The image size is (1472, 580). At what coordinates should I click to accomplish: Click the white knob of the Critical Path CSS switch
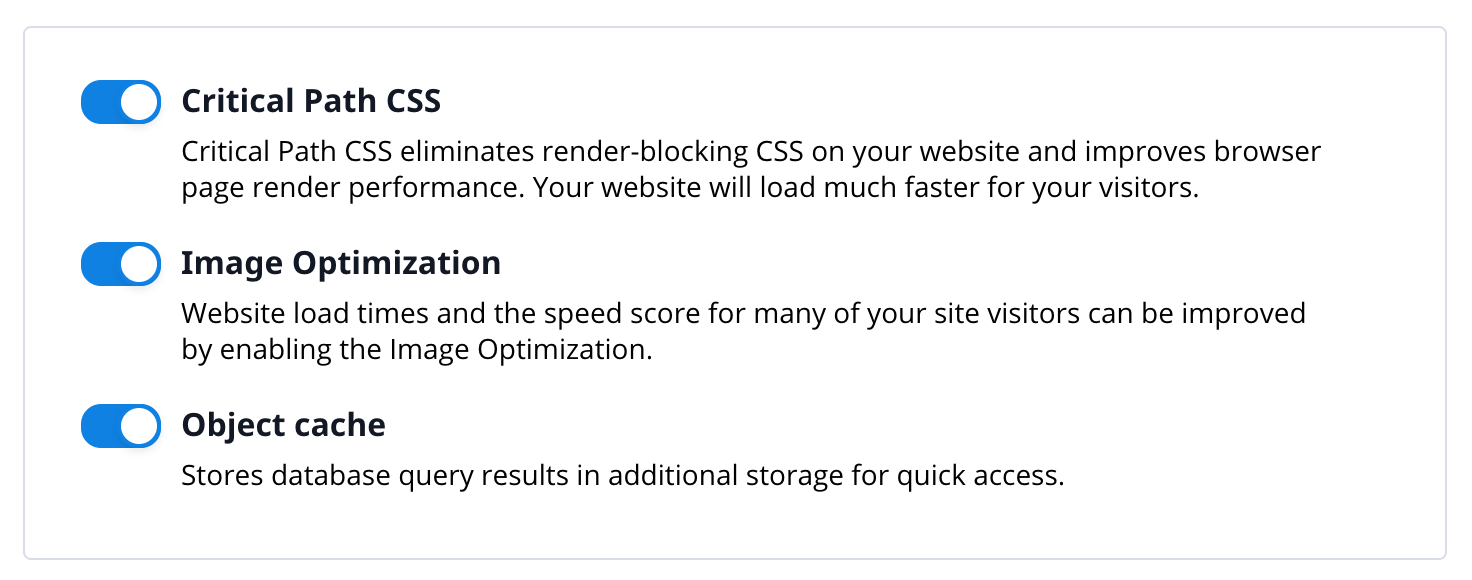point(140,102)
